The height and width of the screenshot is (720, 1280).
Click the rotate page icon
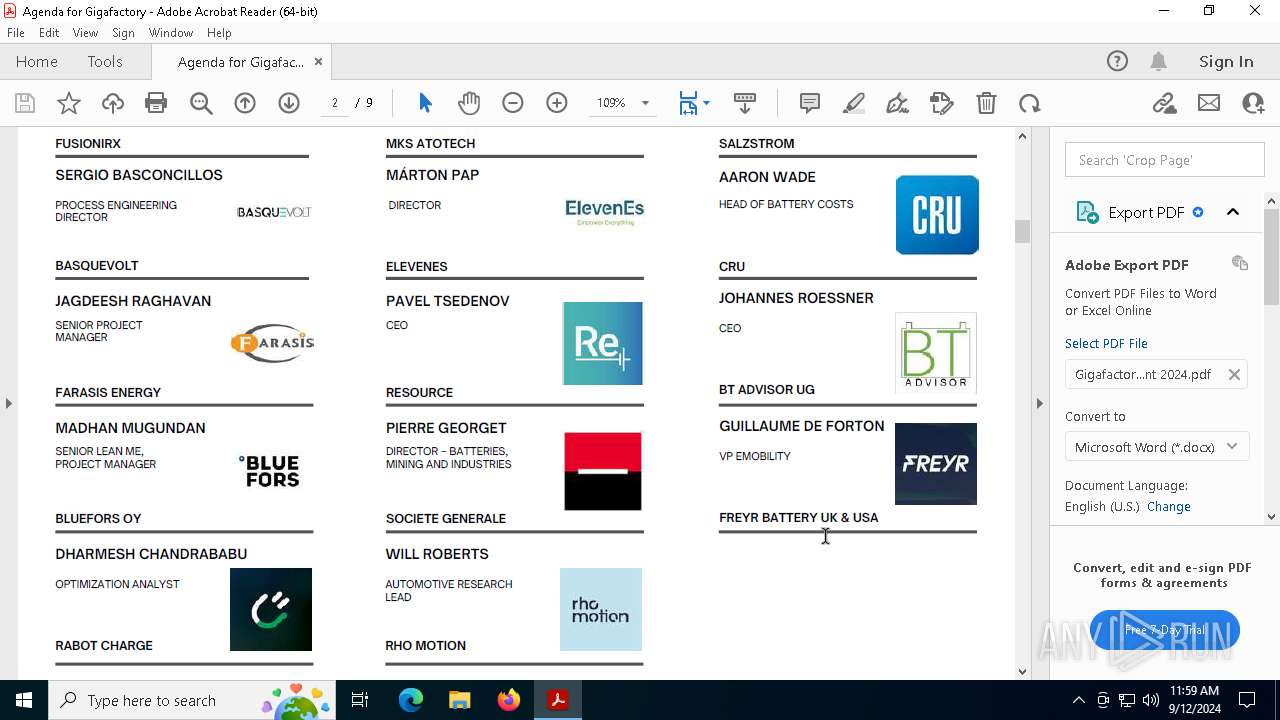coord(1030,103)
